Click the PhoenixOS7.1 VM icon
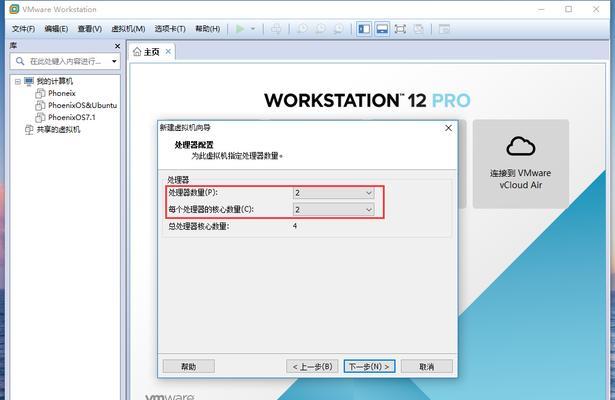Image resolution: width=615 pixels, height=400 pixels. pyautogui.click(x=40, y=117)
